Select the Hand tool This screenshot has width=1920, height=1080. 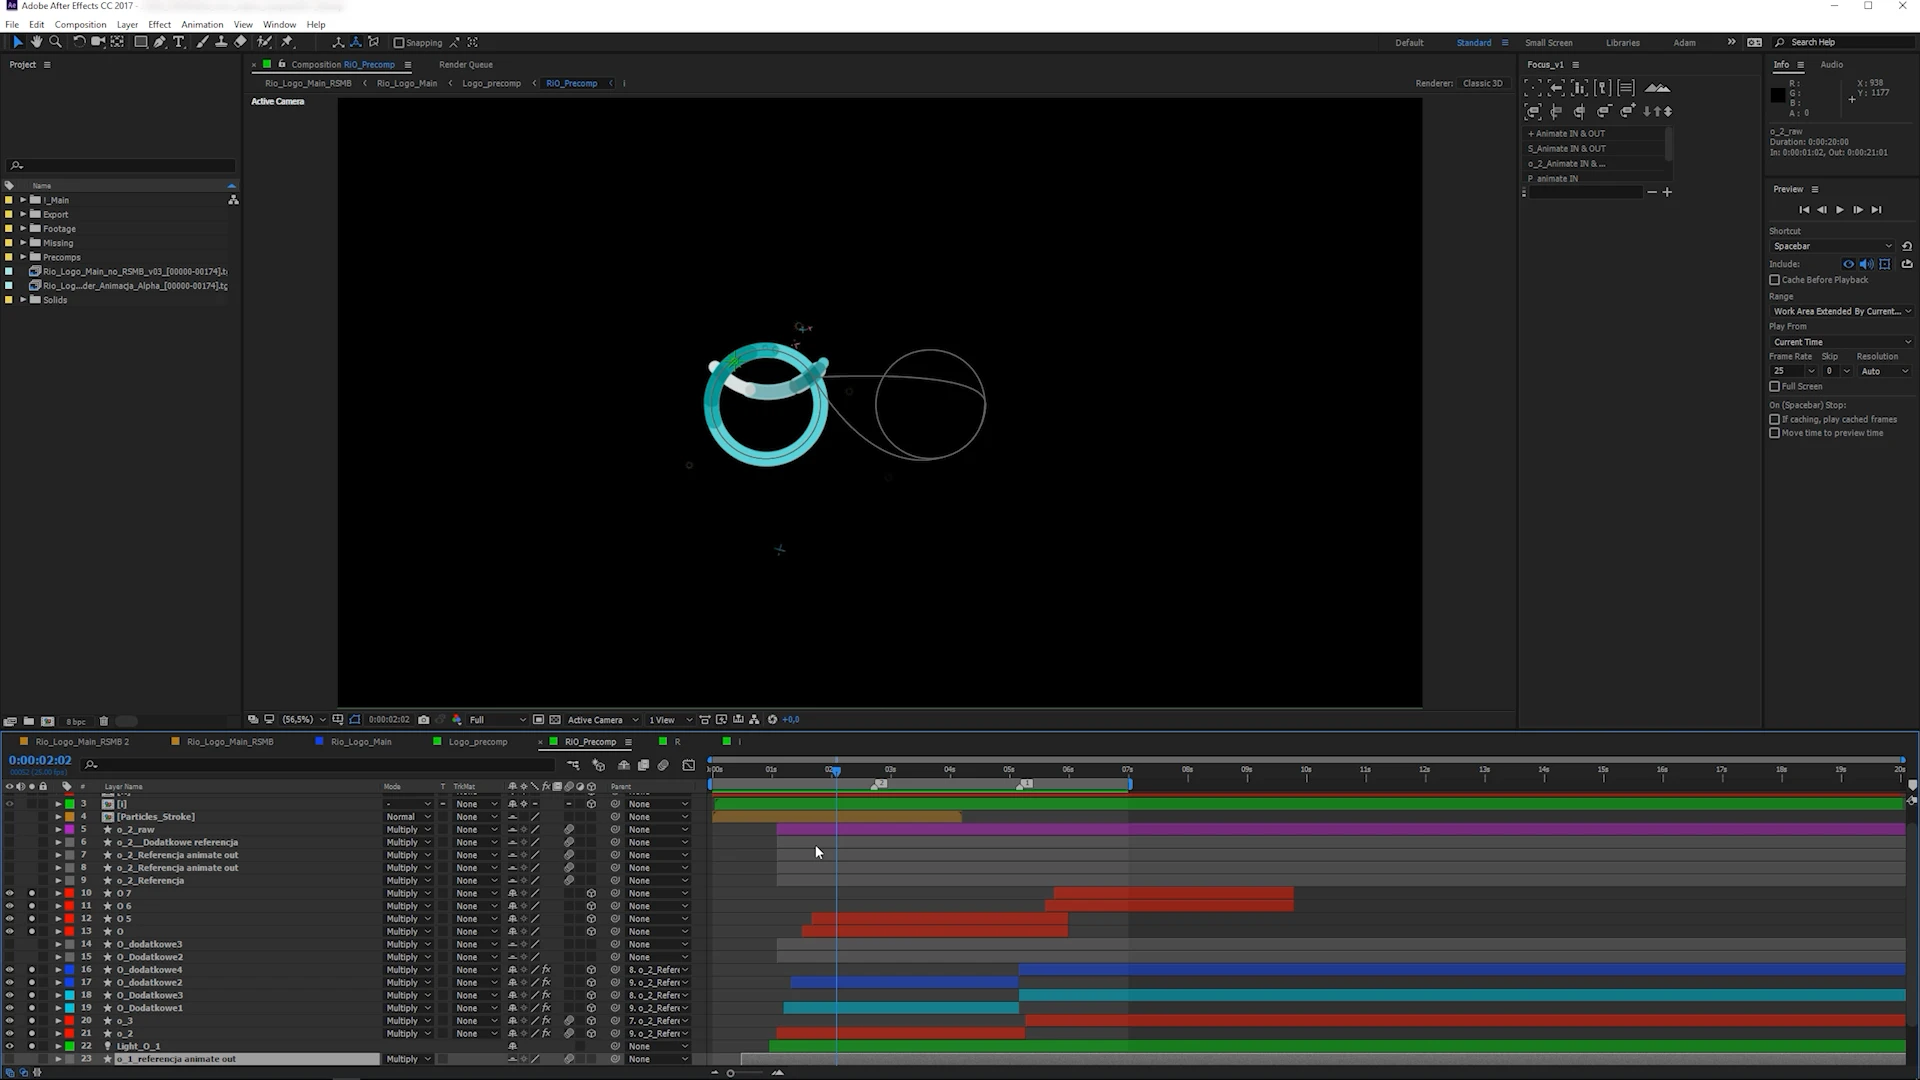pos(36,42)
